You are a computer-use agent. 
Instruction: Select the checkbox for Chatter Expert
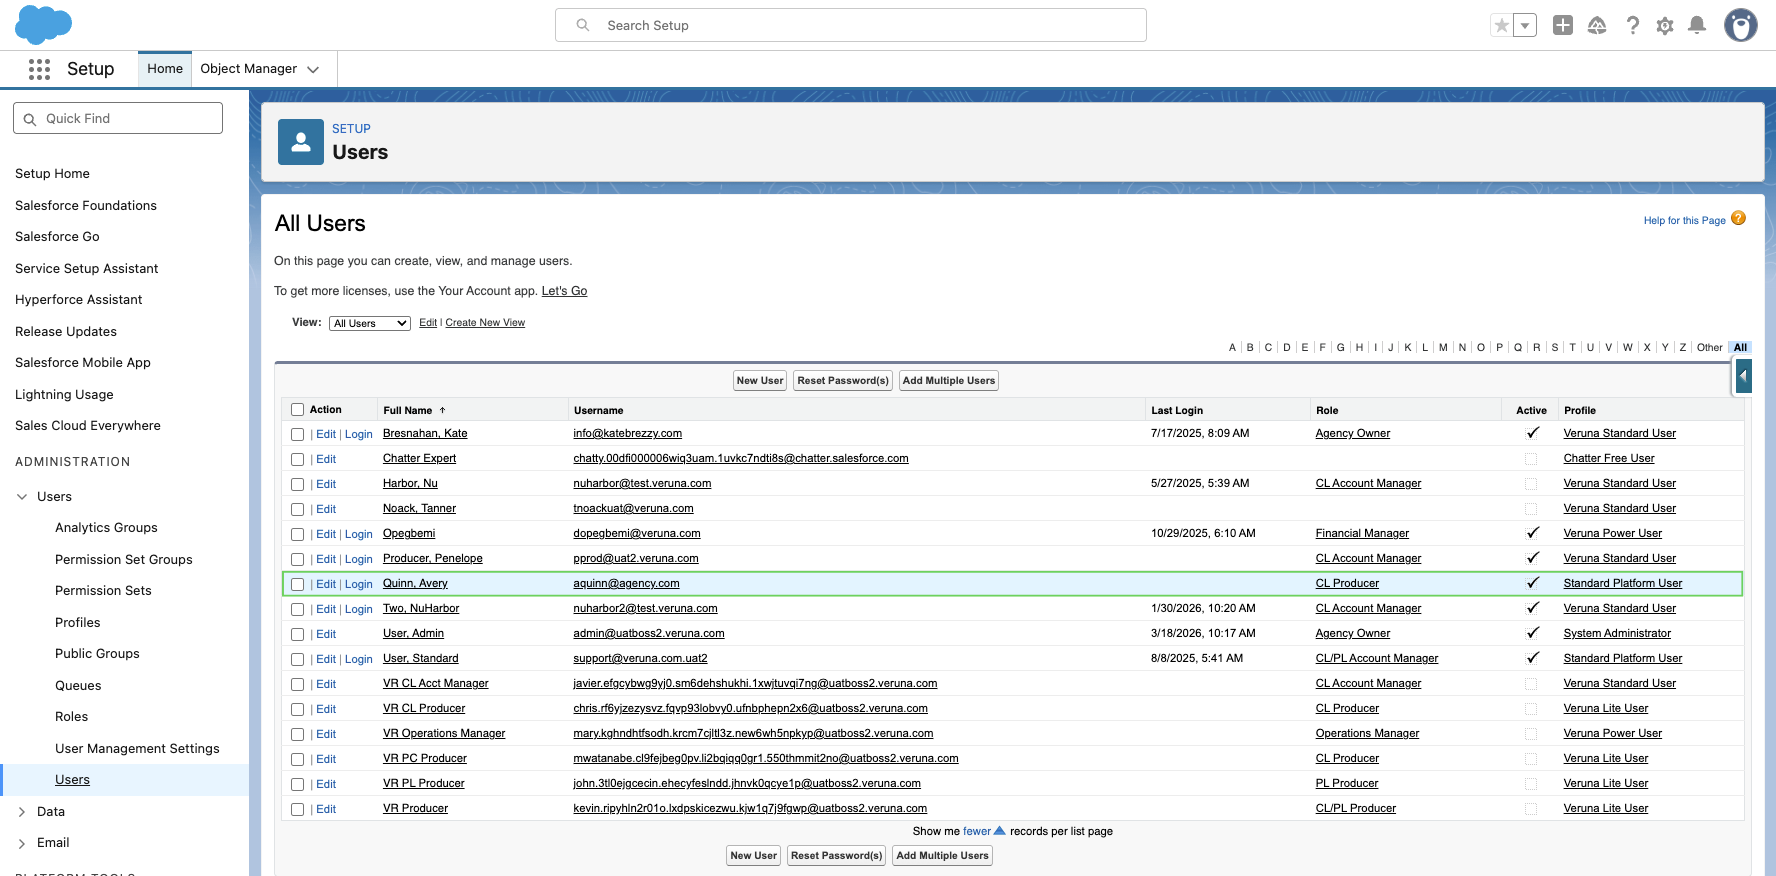point(297,459)
